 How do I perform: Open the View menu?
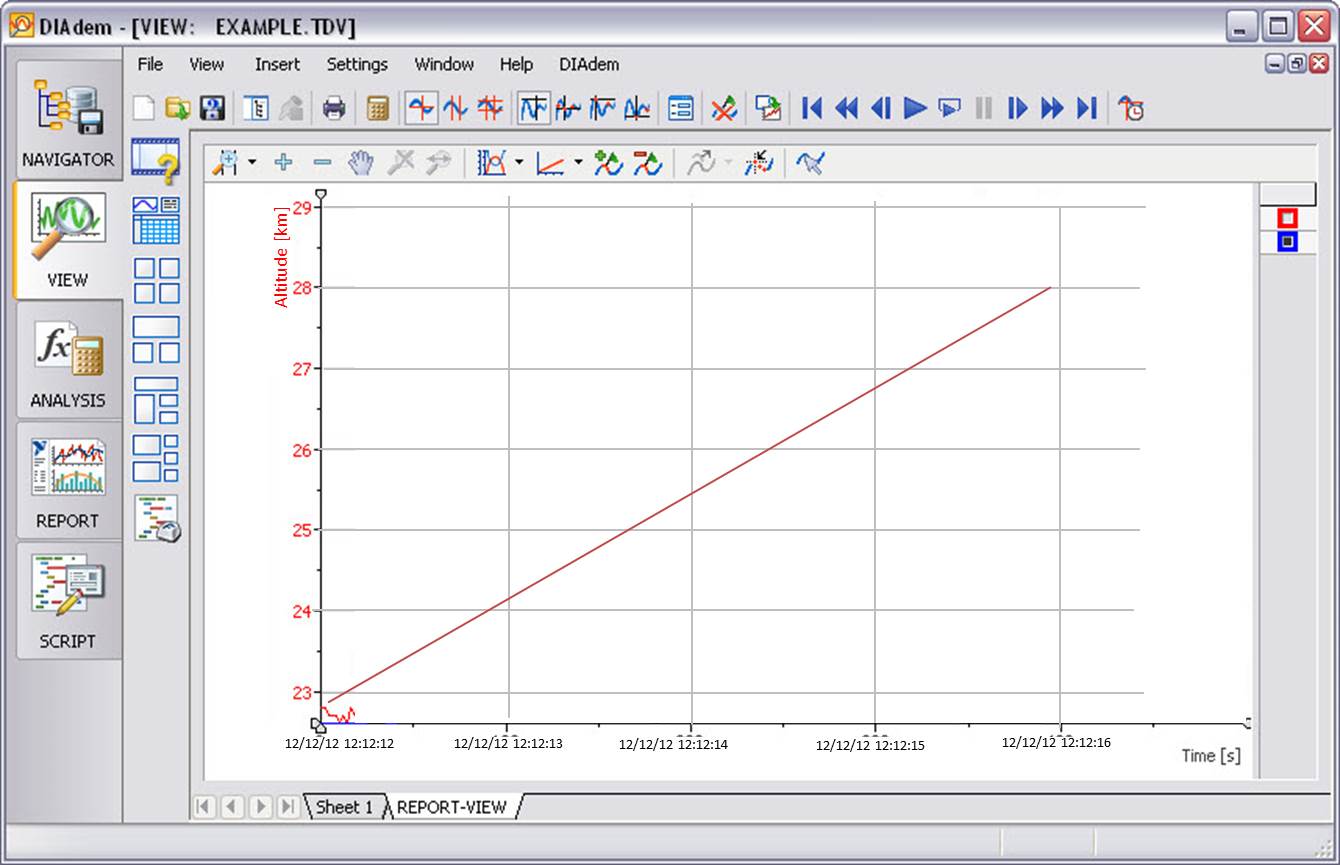[x=207, y=64]
